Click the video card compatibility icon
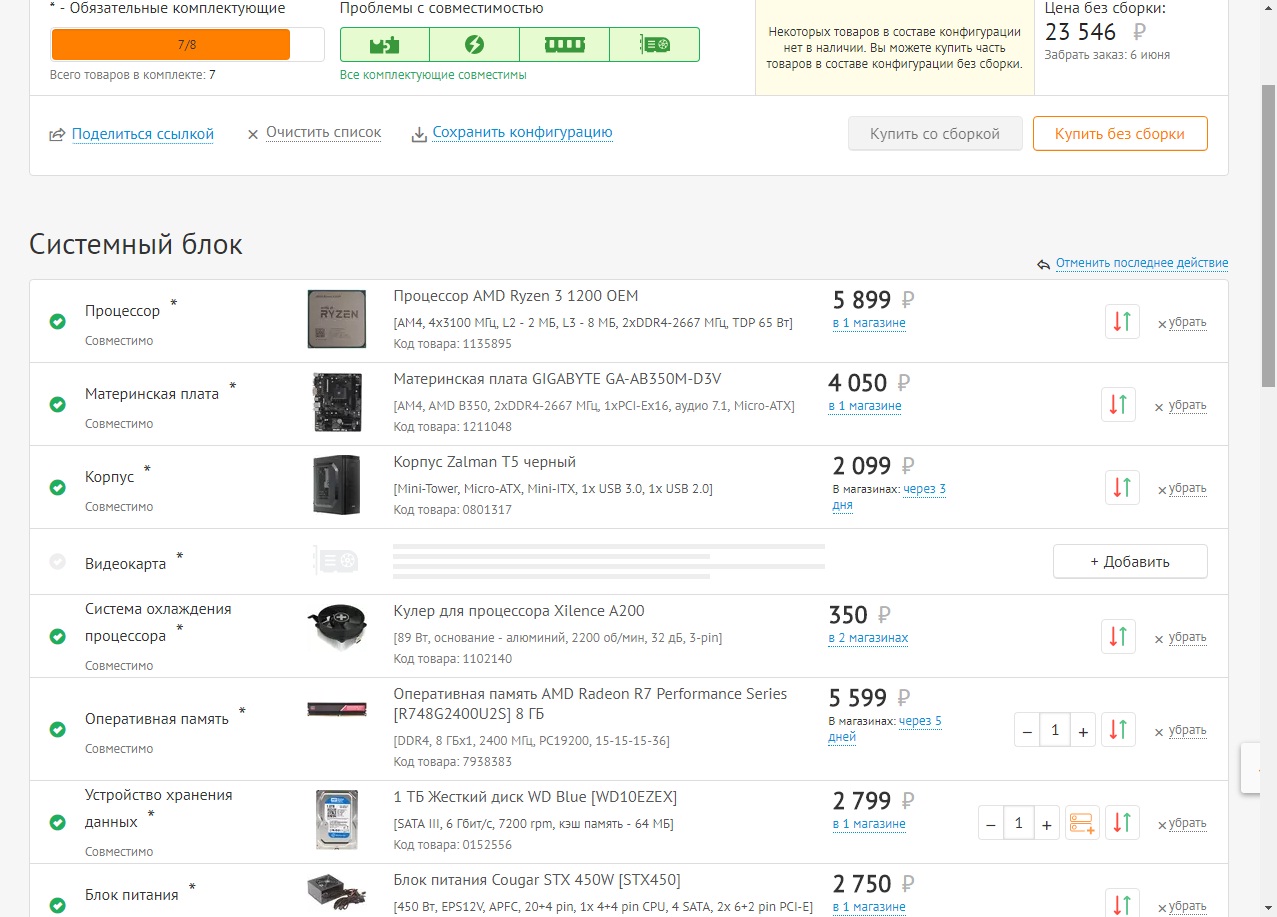Screen dimensions: 1277x917 point(655,45)
